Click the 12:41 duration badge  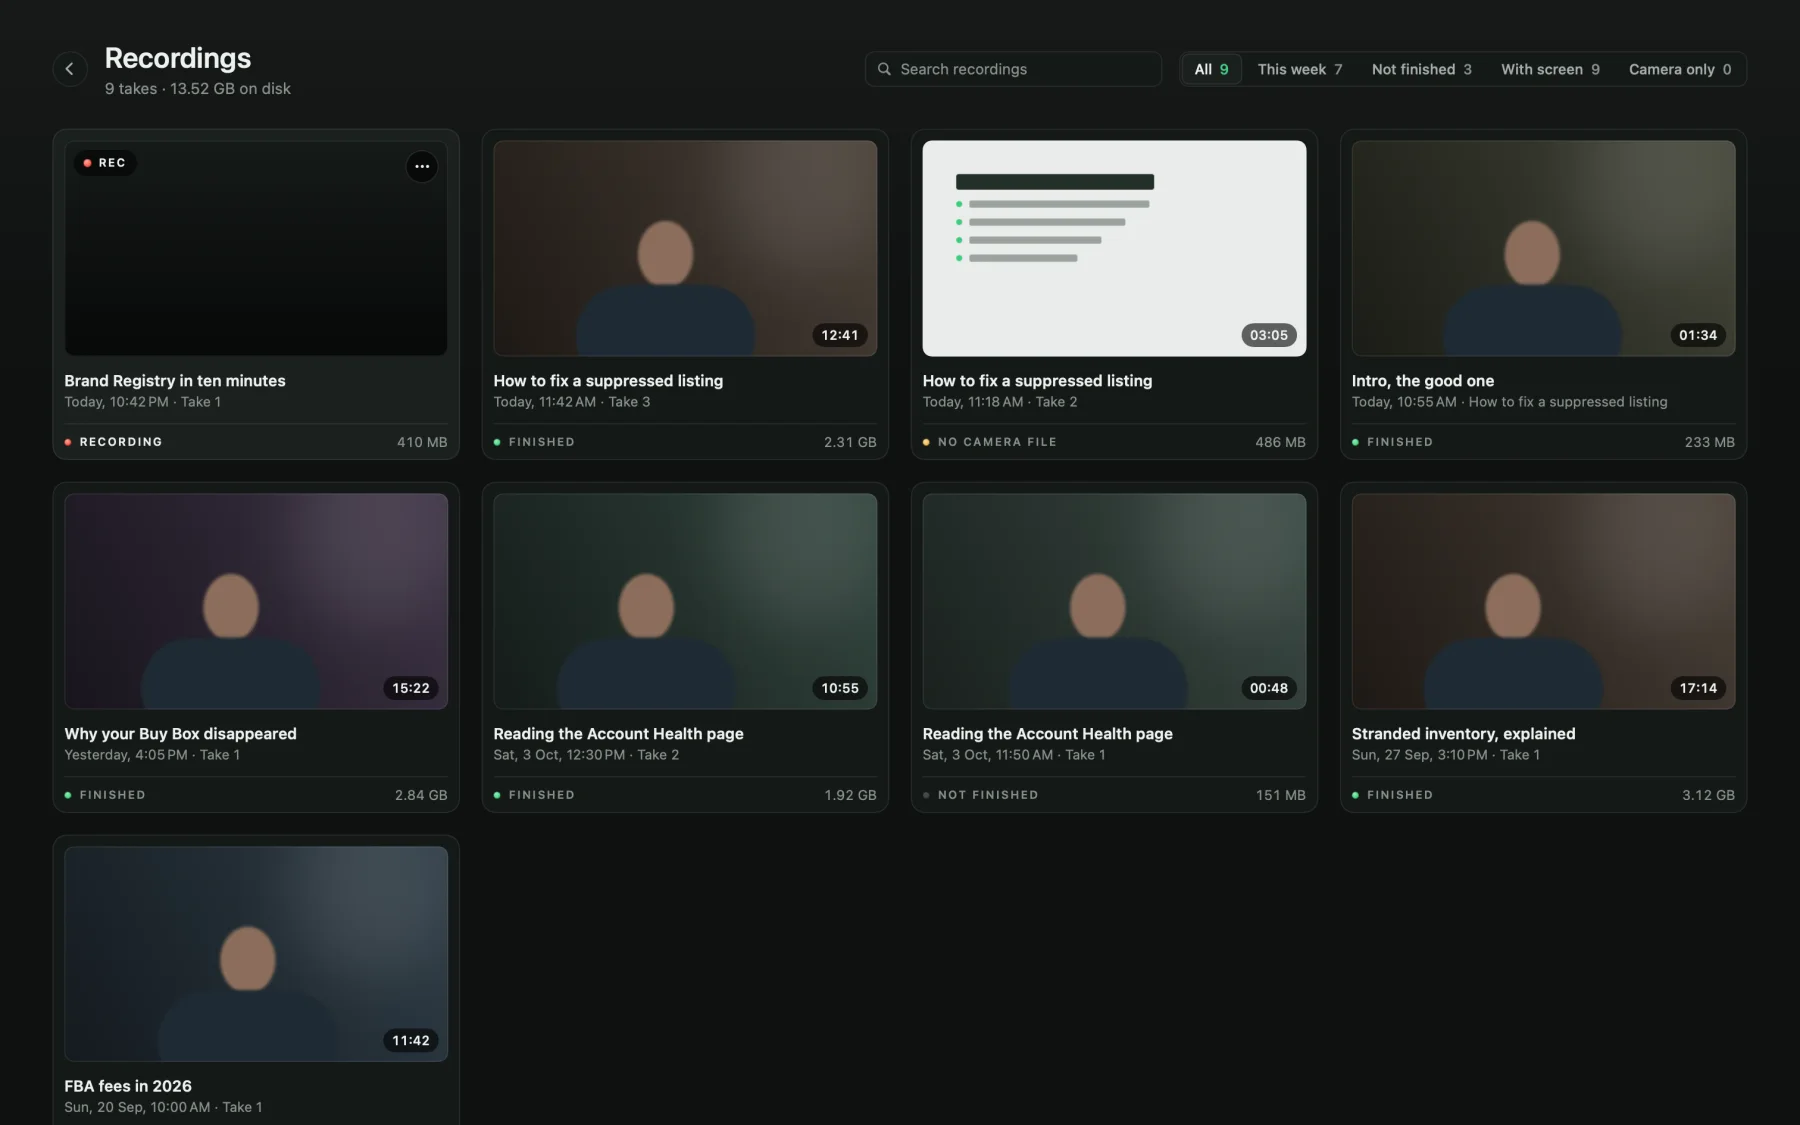pyautogui.click(x=840, y=335)
